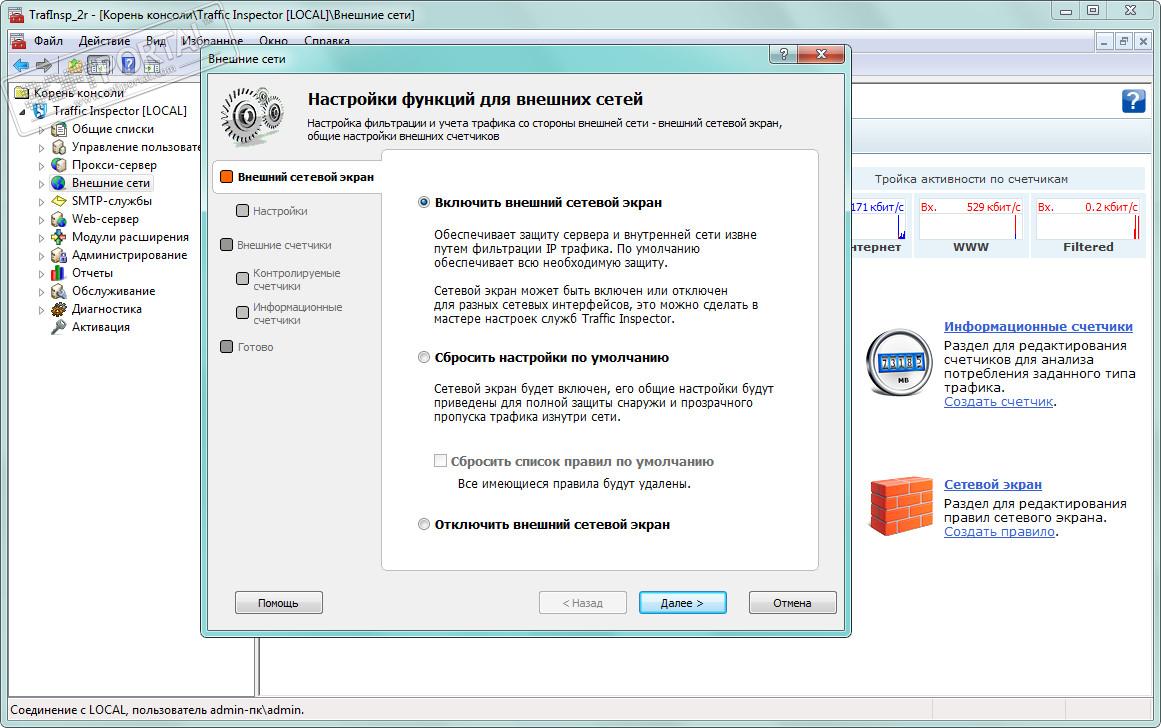Image resolution: width=1161 pixels, height=728 pixels.
Task: Open the Окно menu
Action: pos(273,41)
